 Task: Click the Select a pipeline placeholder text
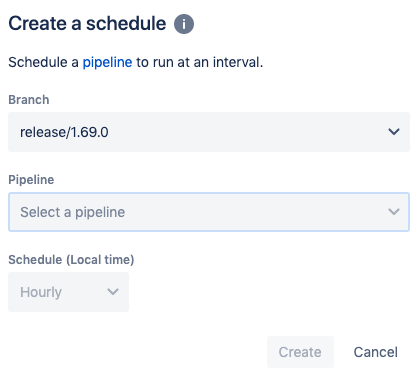[x=73, y=212]
